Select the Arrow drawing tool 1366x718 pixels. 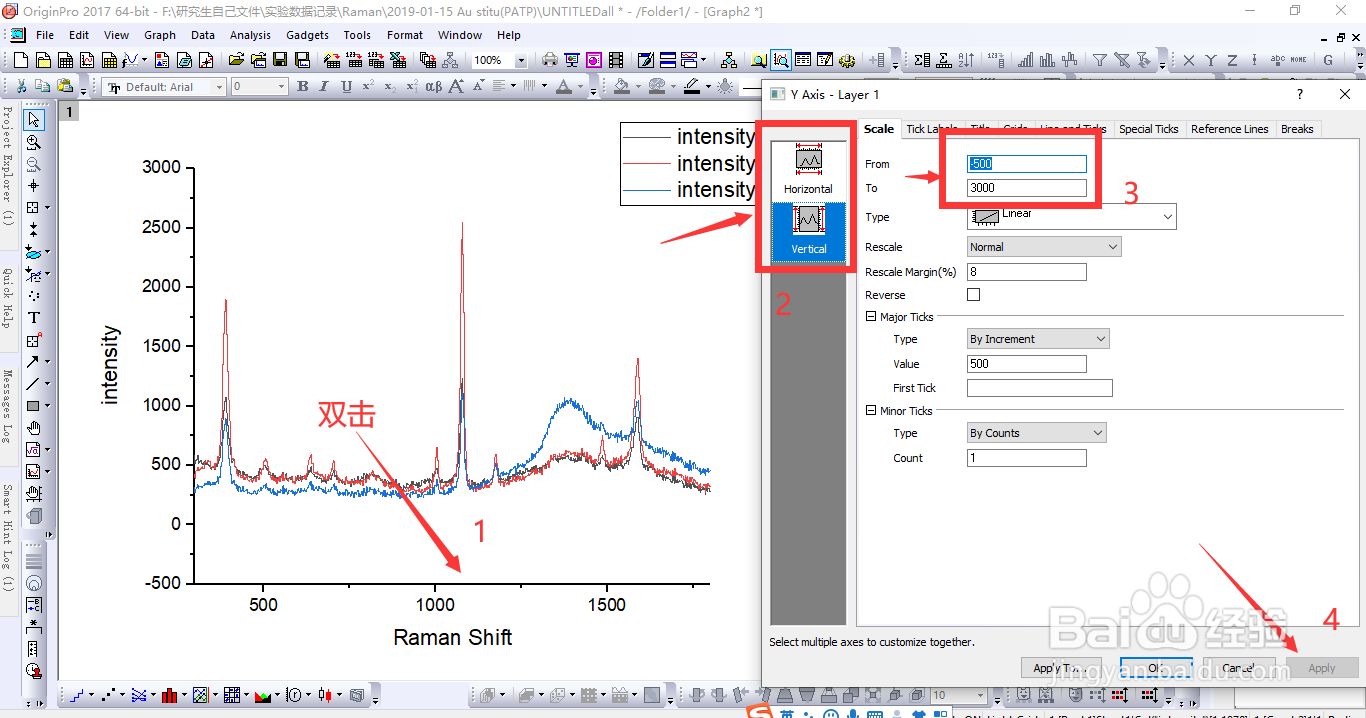(x=34, y=361)
